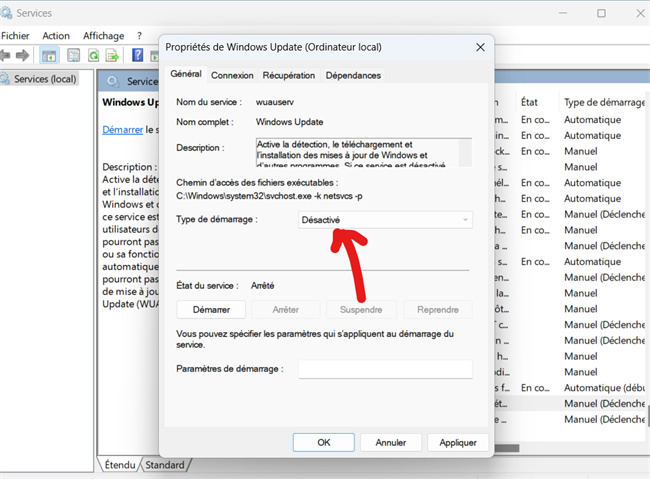
Task: Click the service name wuauserv
Action: 275,102
